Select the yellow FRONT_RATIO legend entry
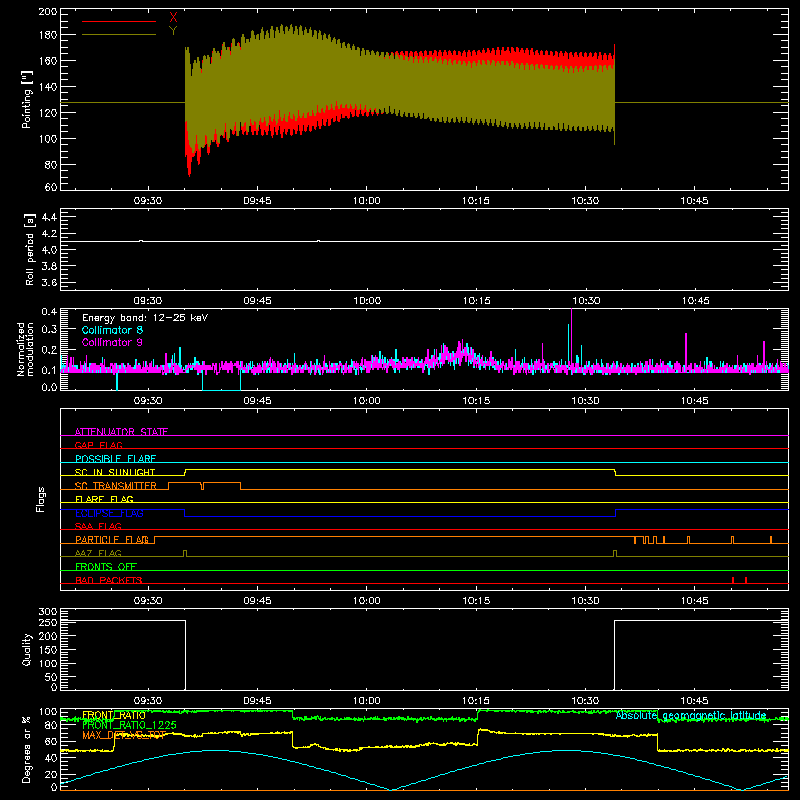 point(114,715)
